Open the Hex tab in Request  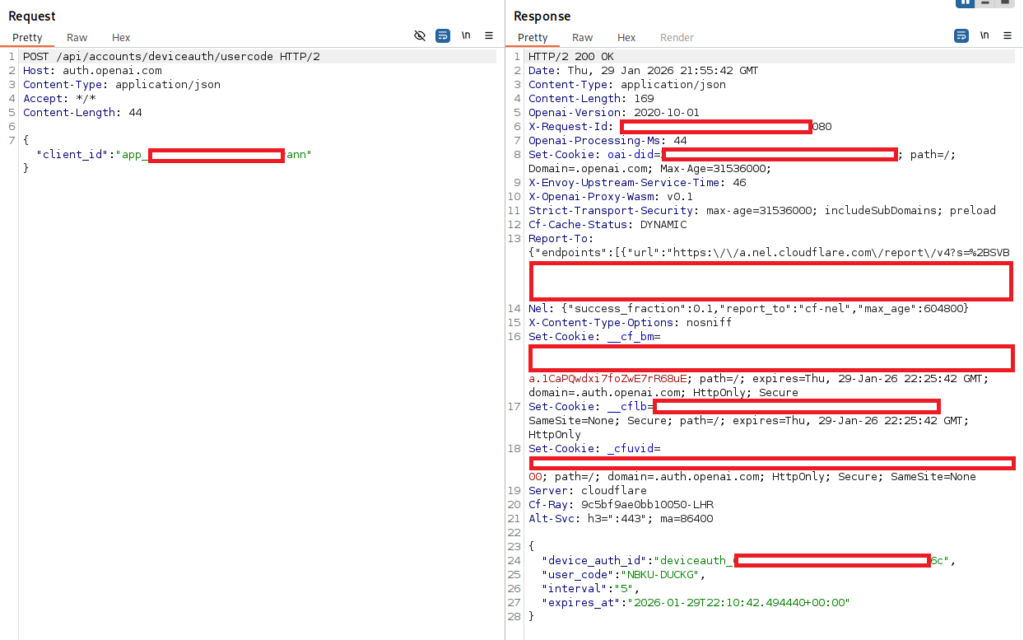pos(121,38)
